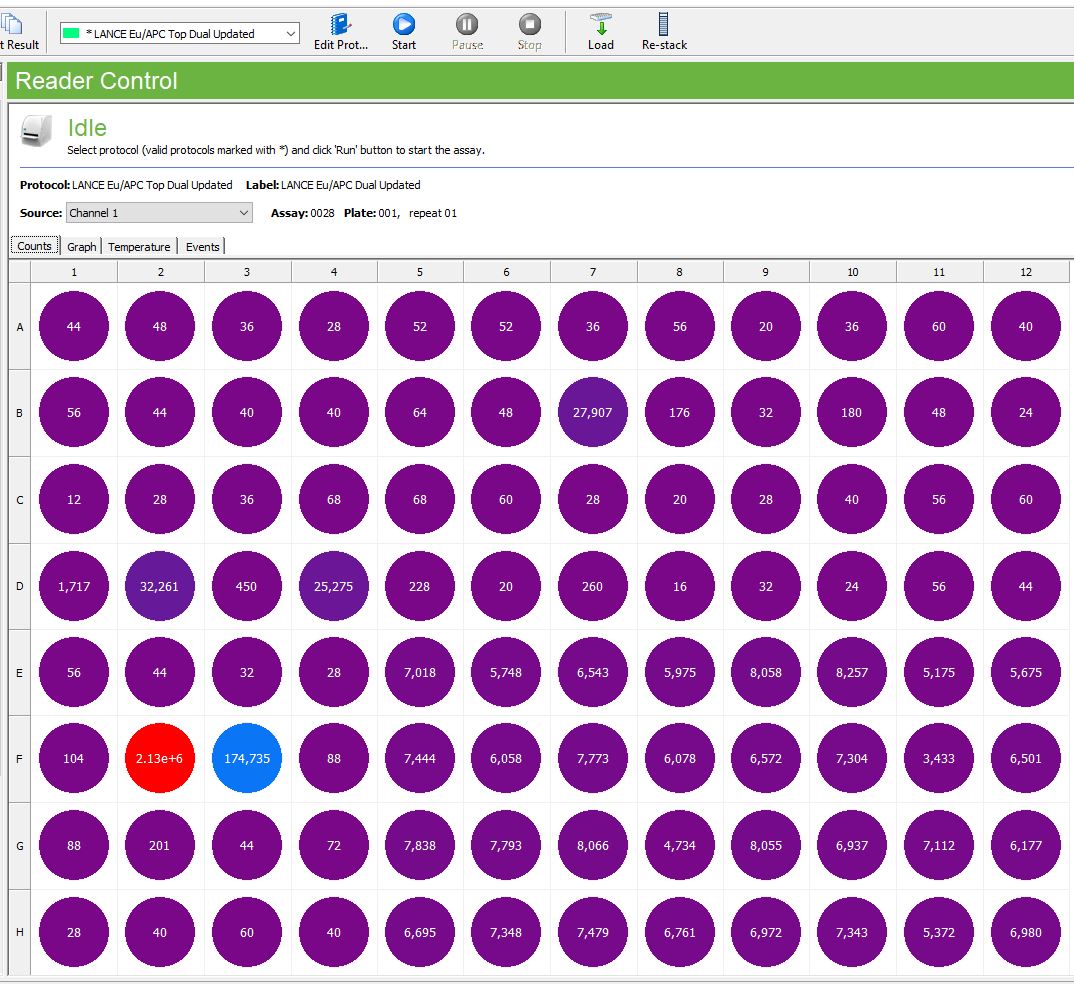Select well D2 showing 32,261

click(x=160, y=586)
